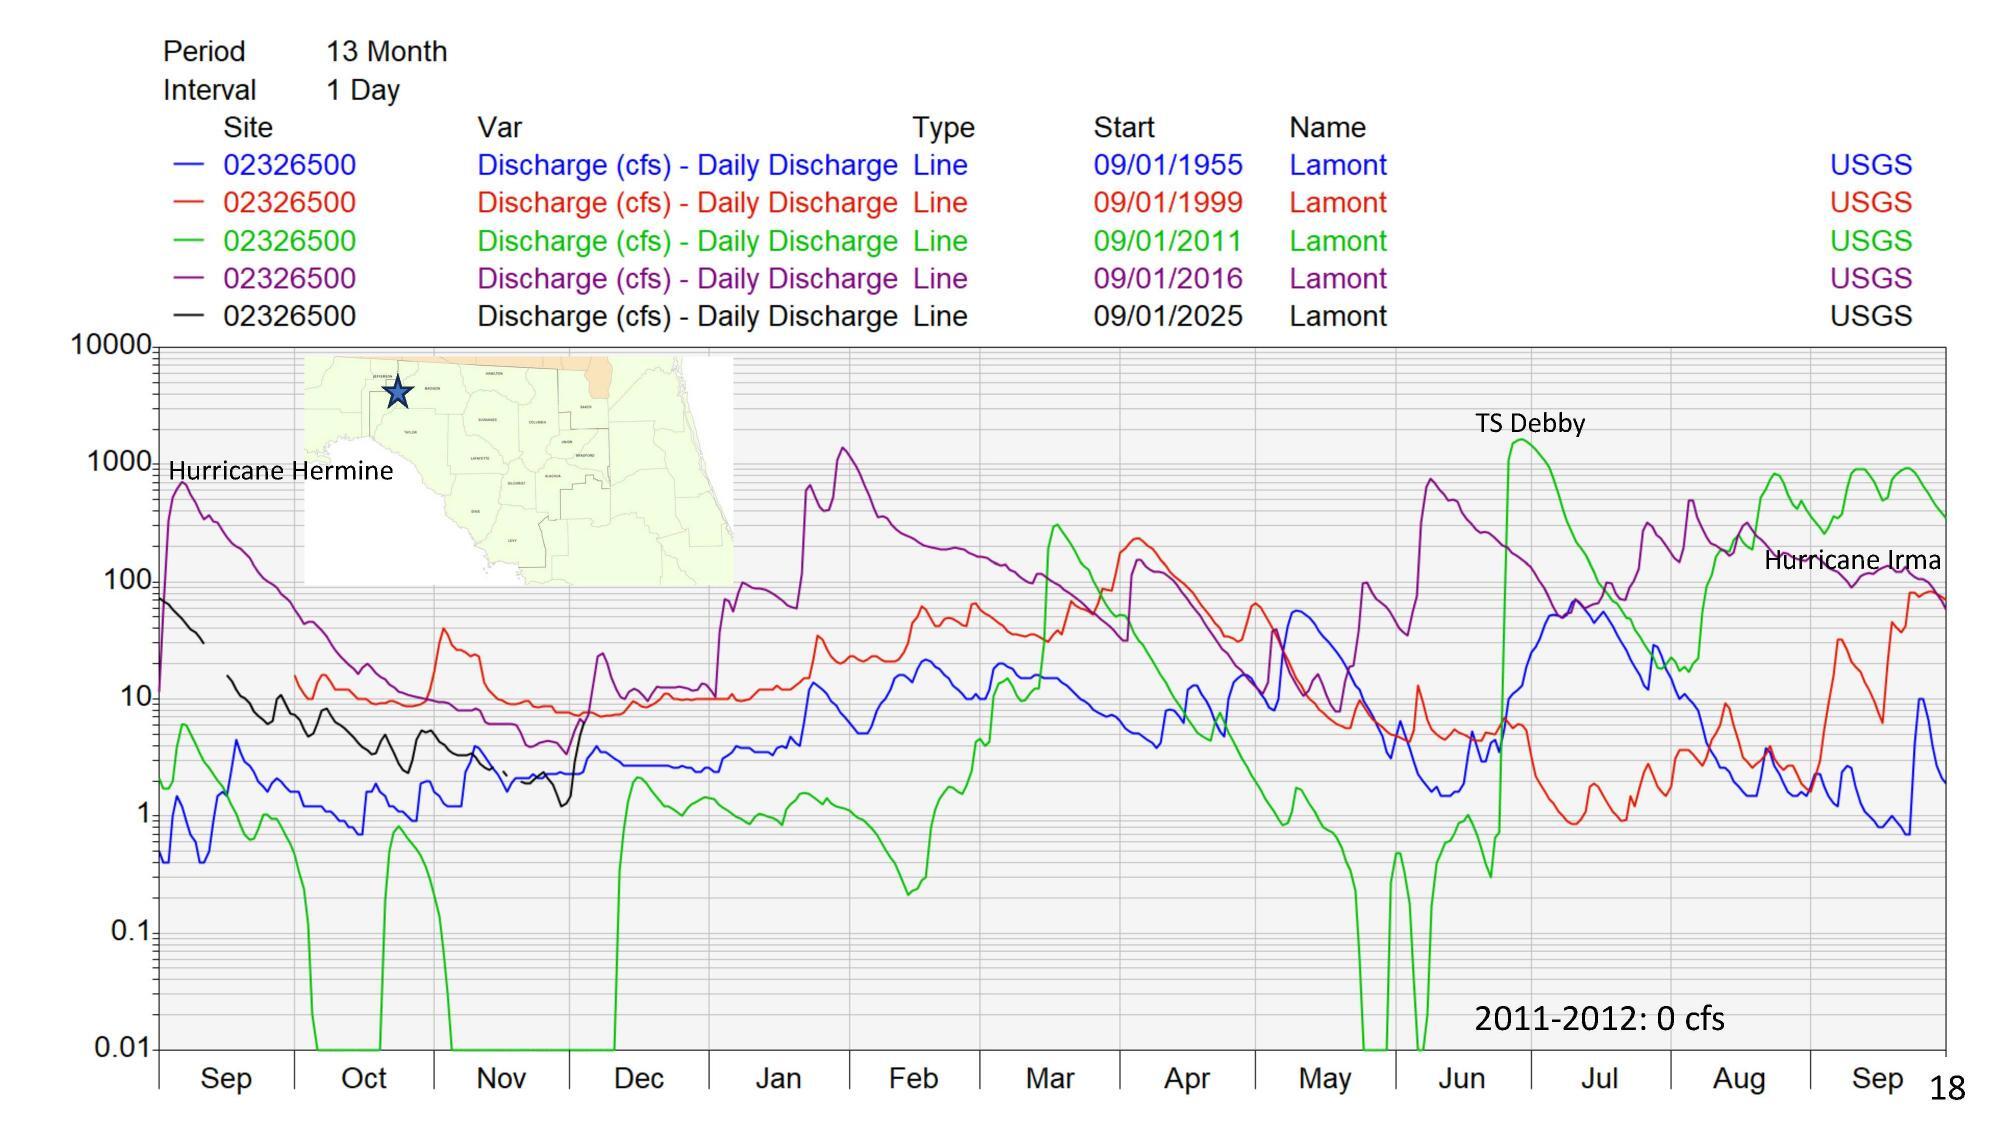Click the Sep axis label
The height and width of the screenshot is (1125, 2000).
coord(228,1078)
